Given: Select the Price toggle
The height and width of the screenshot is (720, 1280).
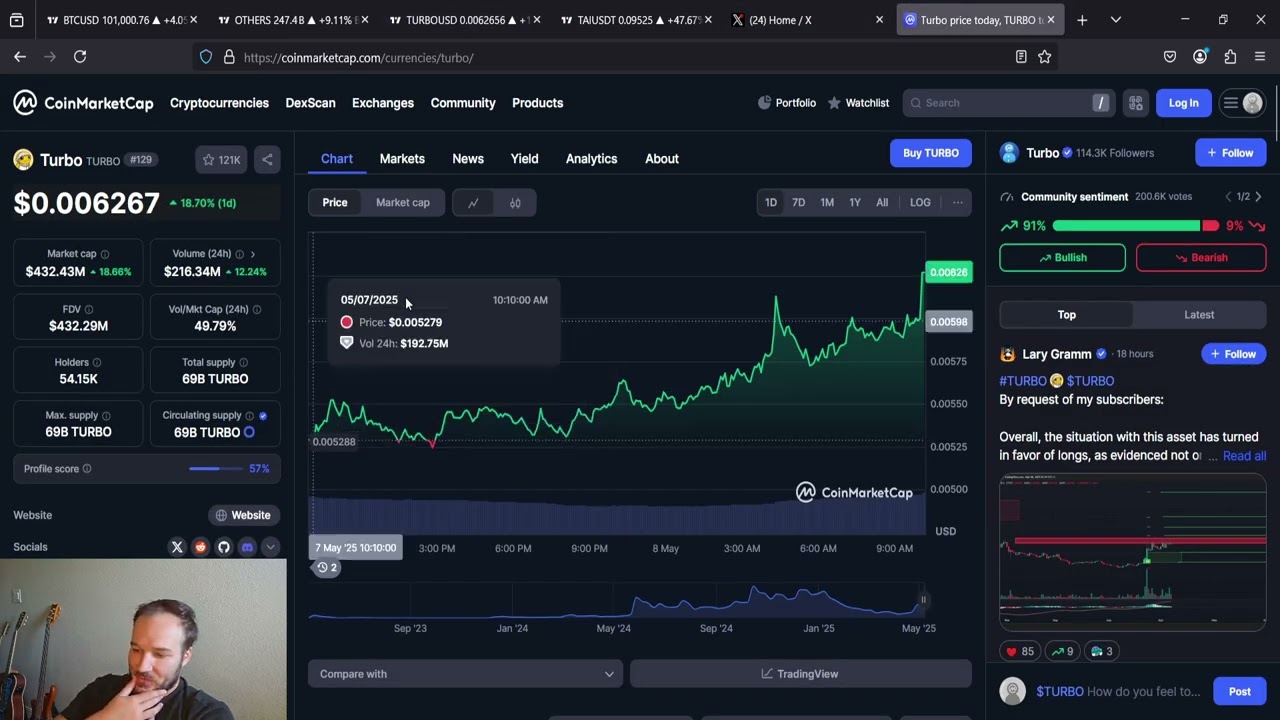Looking at the screenshot, I should click(x=335, y=203).
